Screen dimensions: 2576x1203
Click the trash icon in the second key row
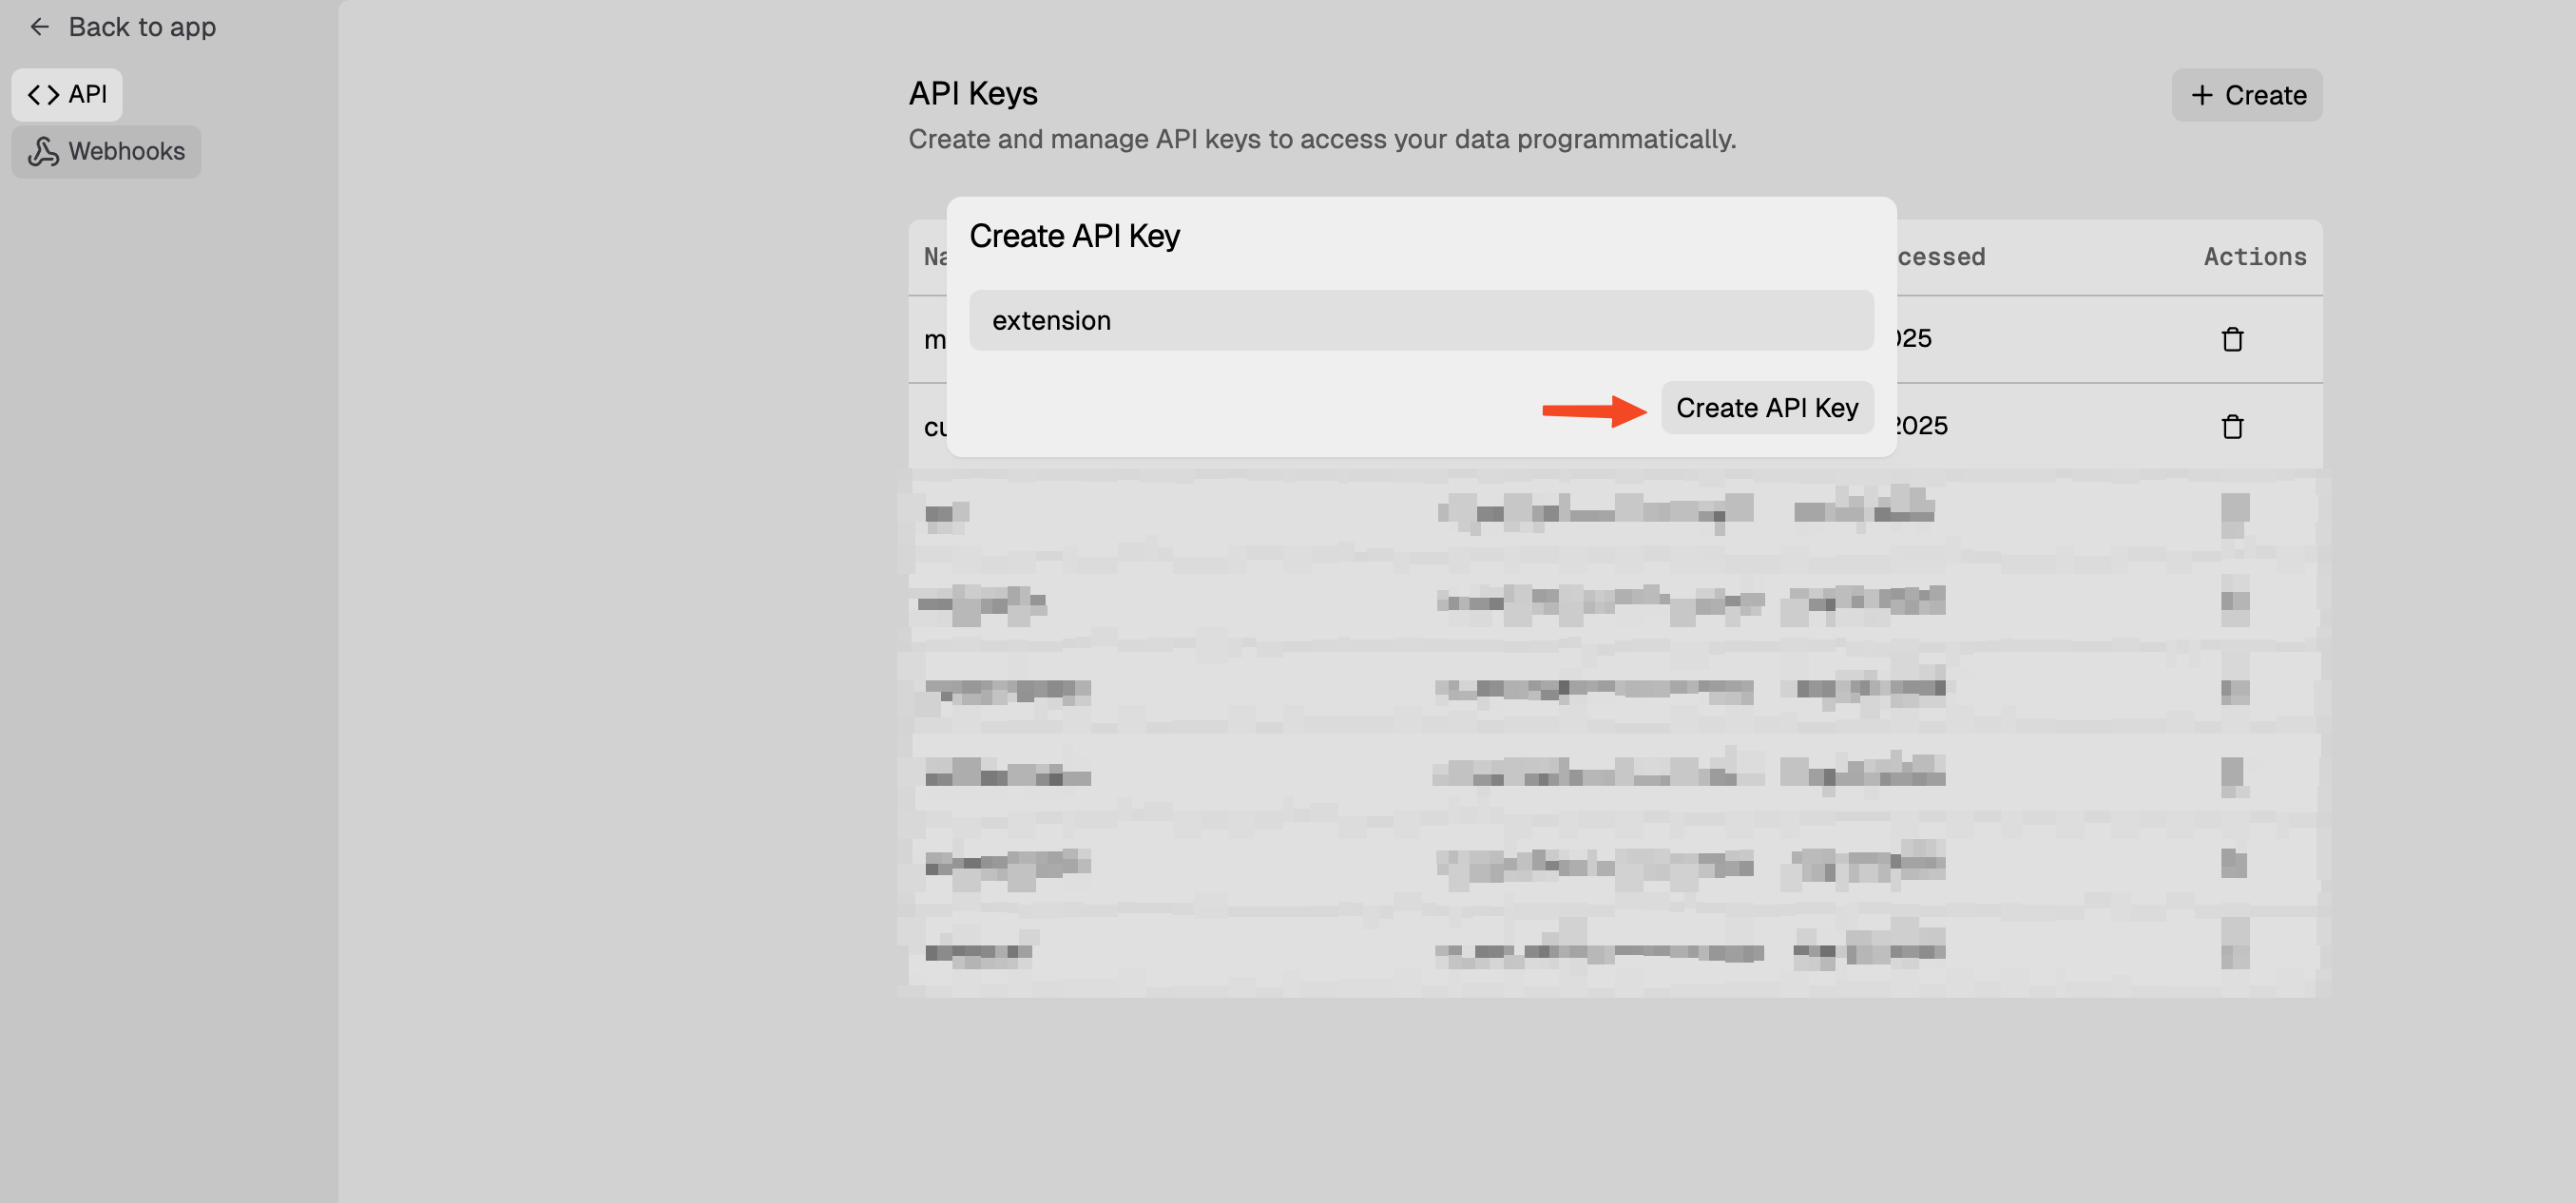pos(2232,427)
